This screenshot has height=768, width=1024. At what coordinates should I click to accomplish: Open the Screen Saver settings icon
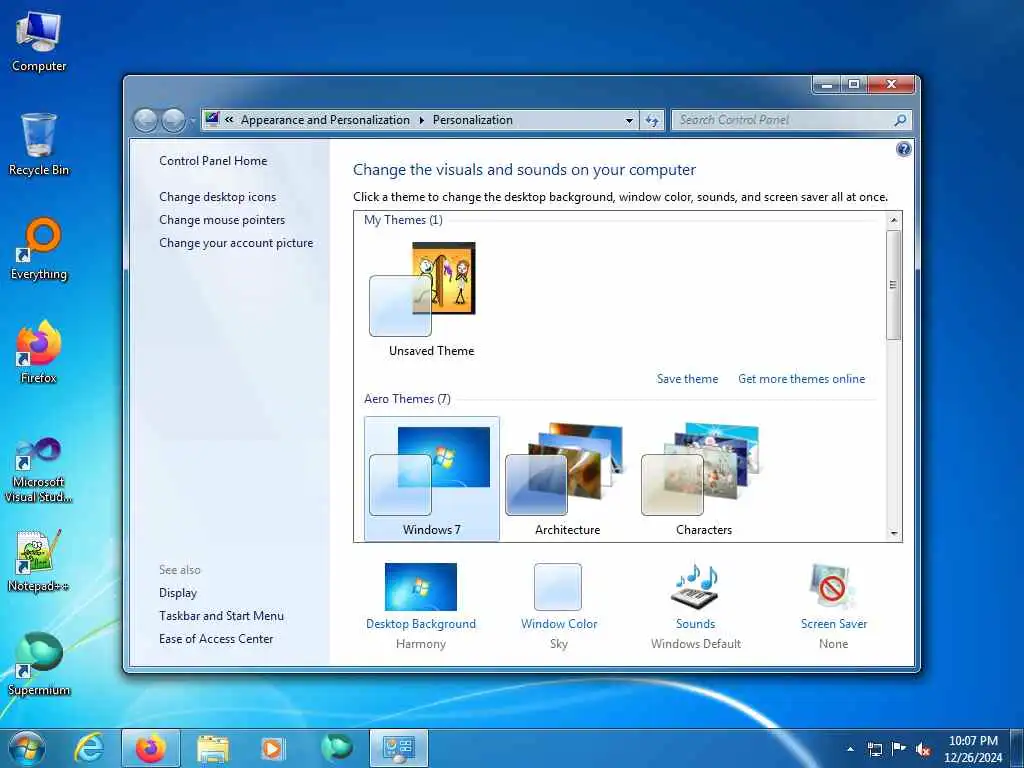[833, 586]
